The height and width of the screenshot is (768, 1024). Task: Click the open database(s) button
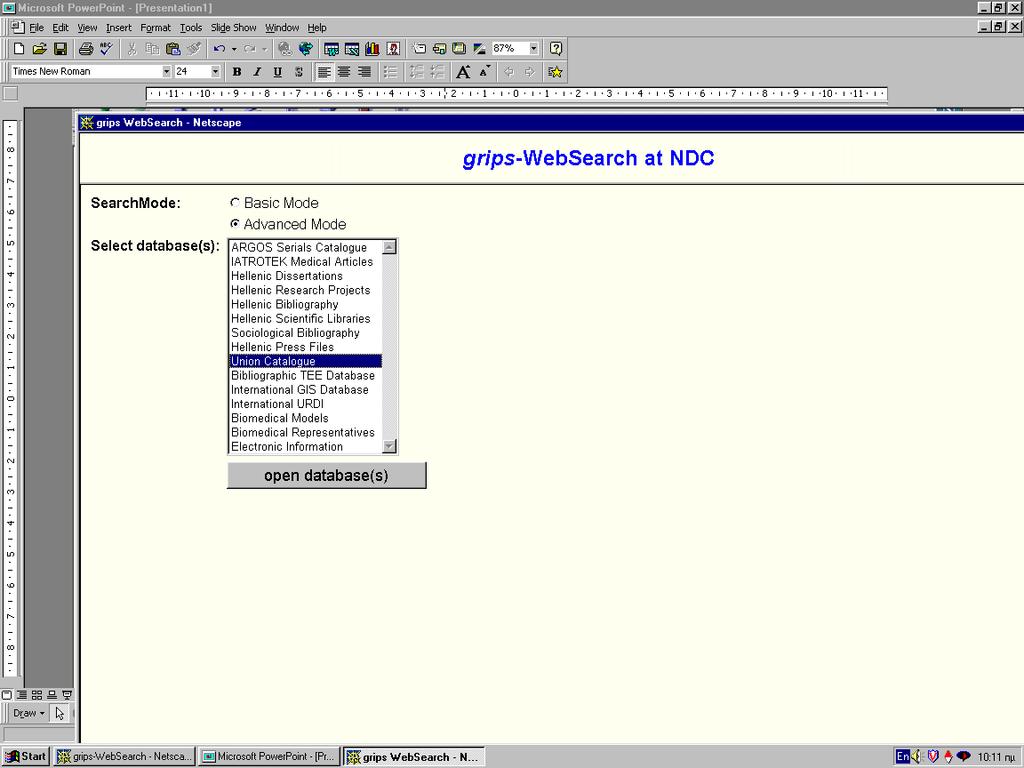point(327,475)
